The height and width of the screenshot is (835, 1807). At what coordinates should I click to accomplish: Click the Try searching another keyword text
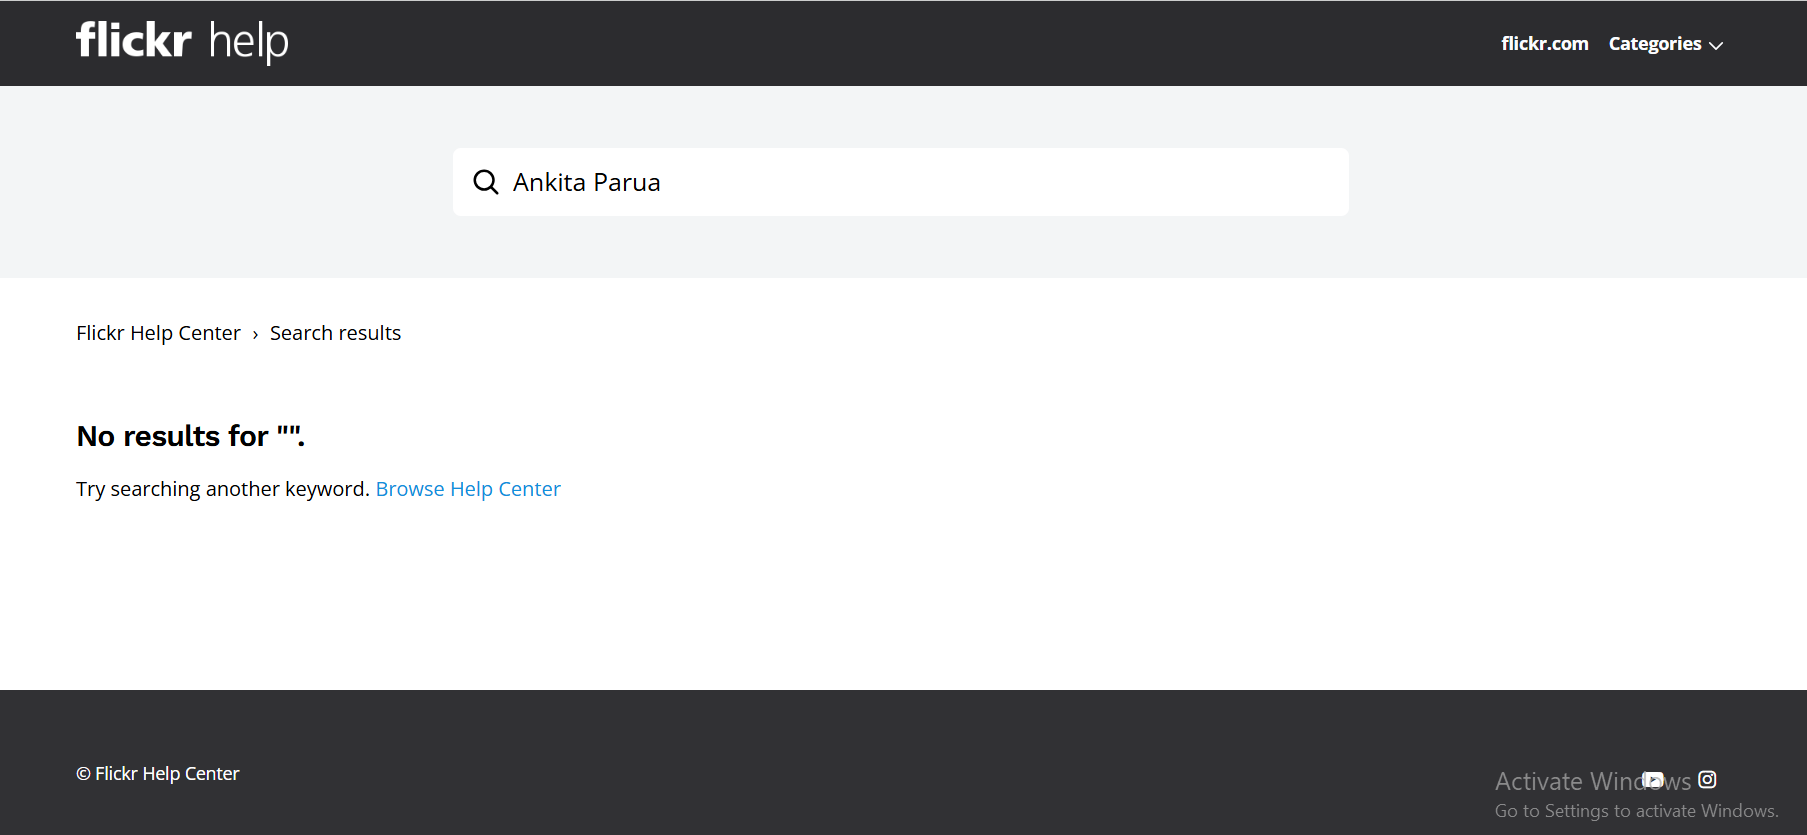point(223,489)
